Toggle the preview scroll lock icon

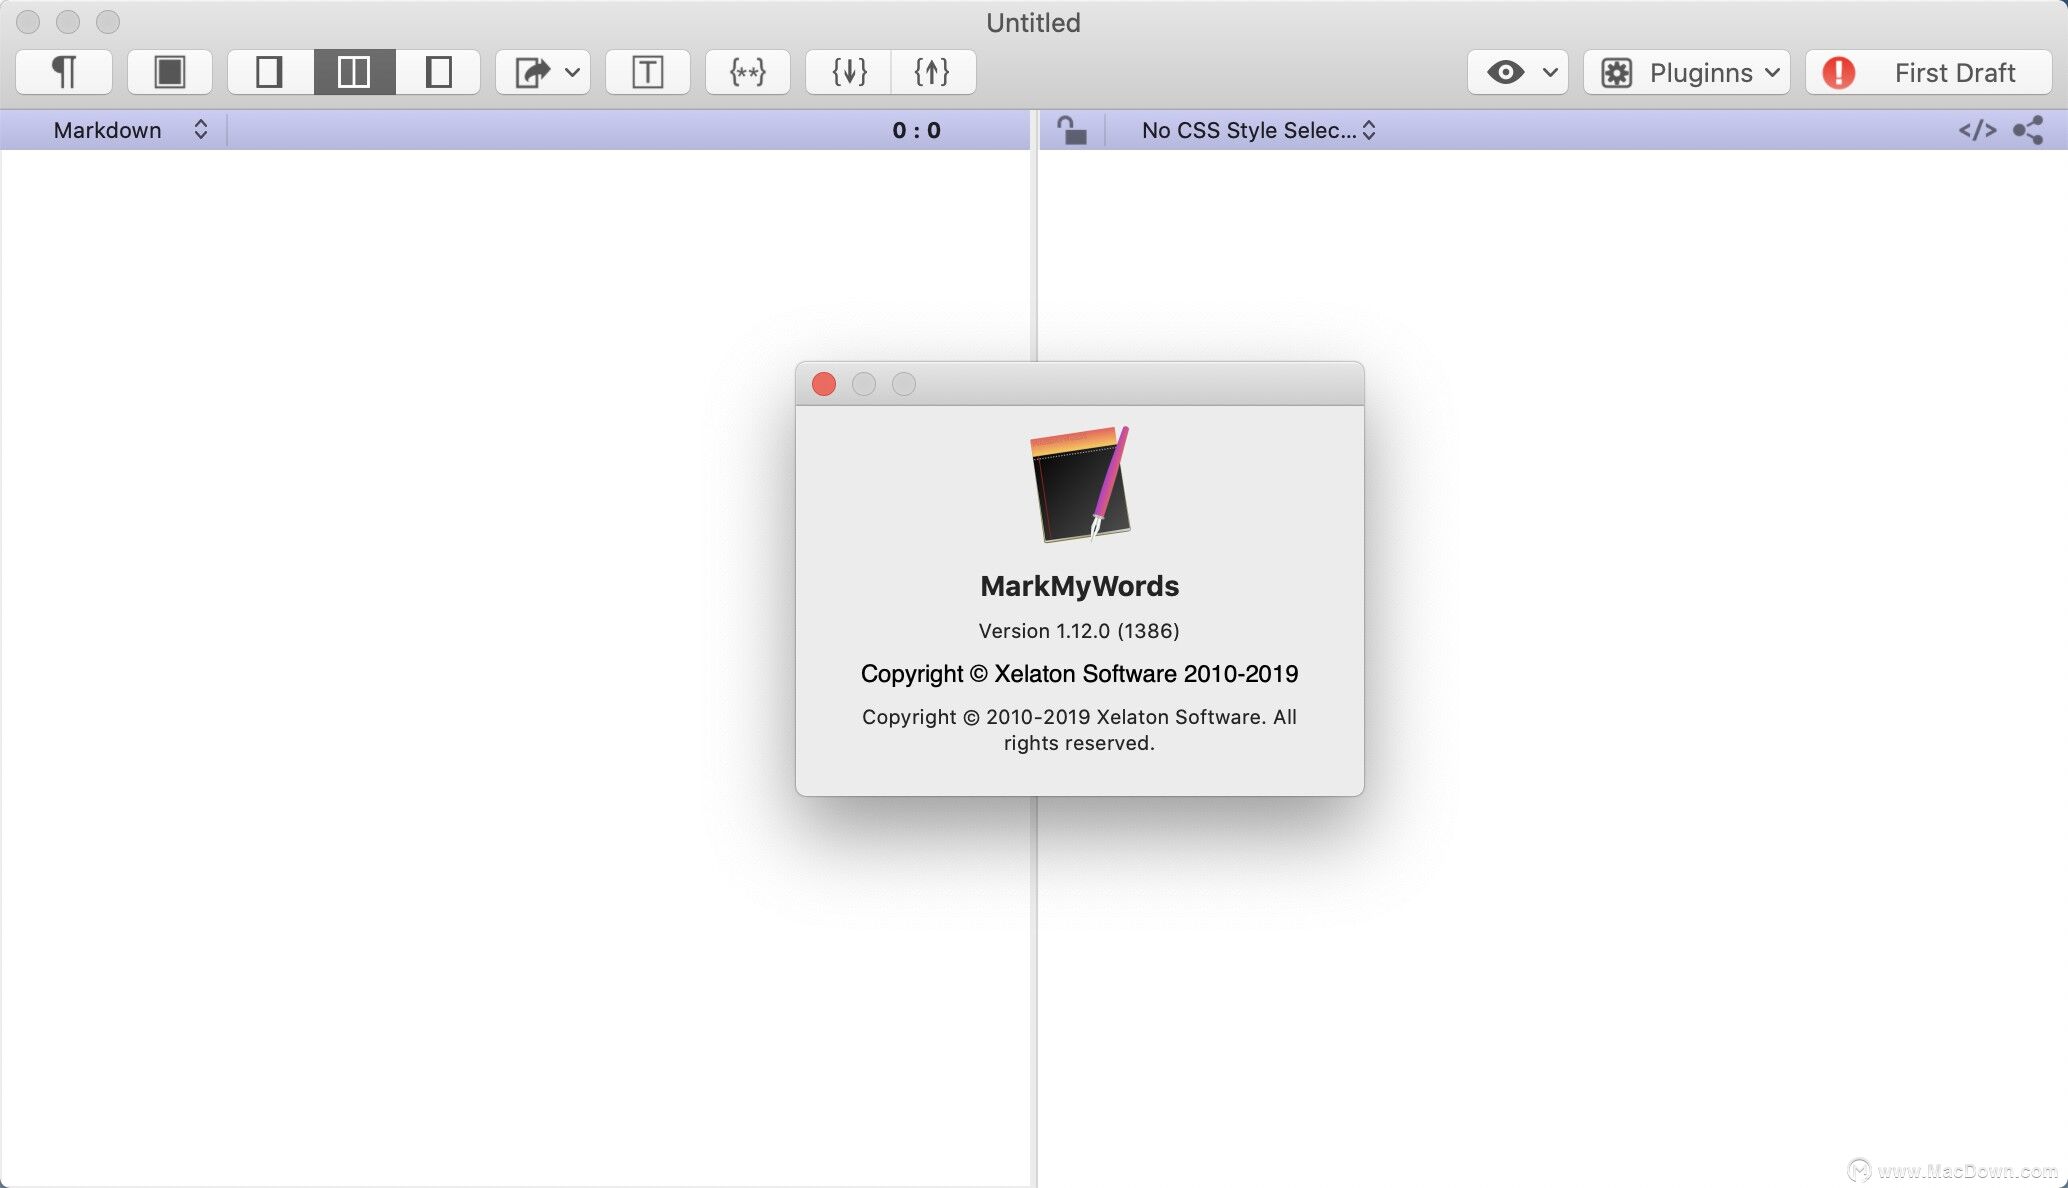(x=1072, y=130)
